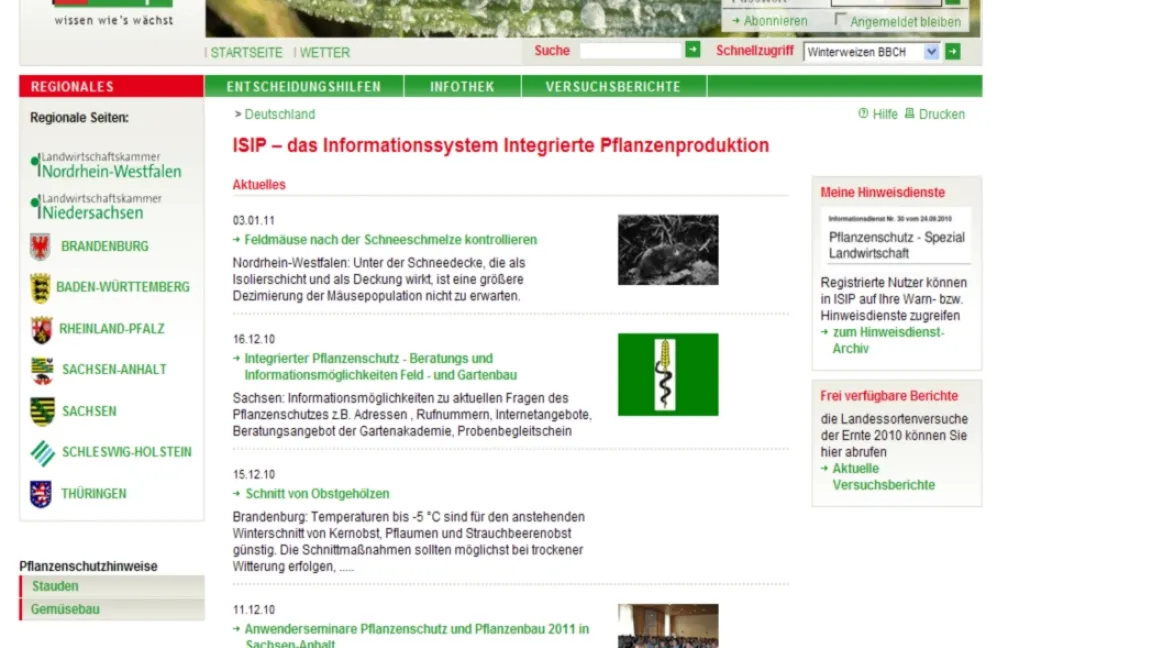1152x648 pixels.
Task: Select the Thüringen coat of arms icon
Action: pyautogui.click(x=40, y=493)
